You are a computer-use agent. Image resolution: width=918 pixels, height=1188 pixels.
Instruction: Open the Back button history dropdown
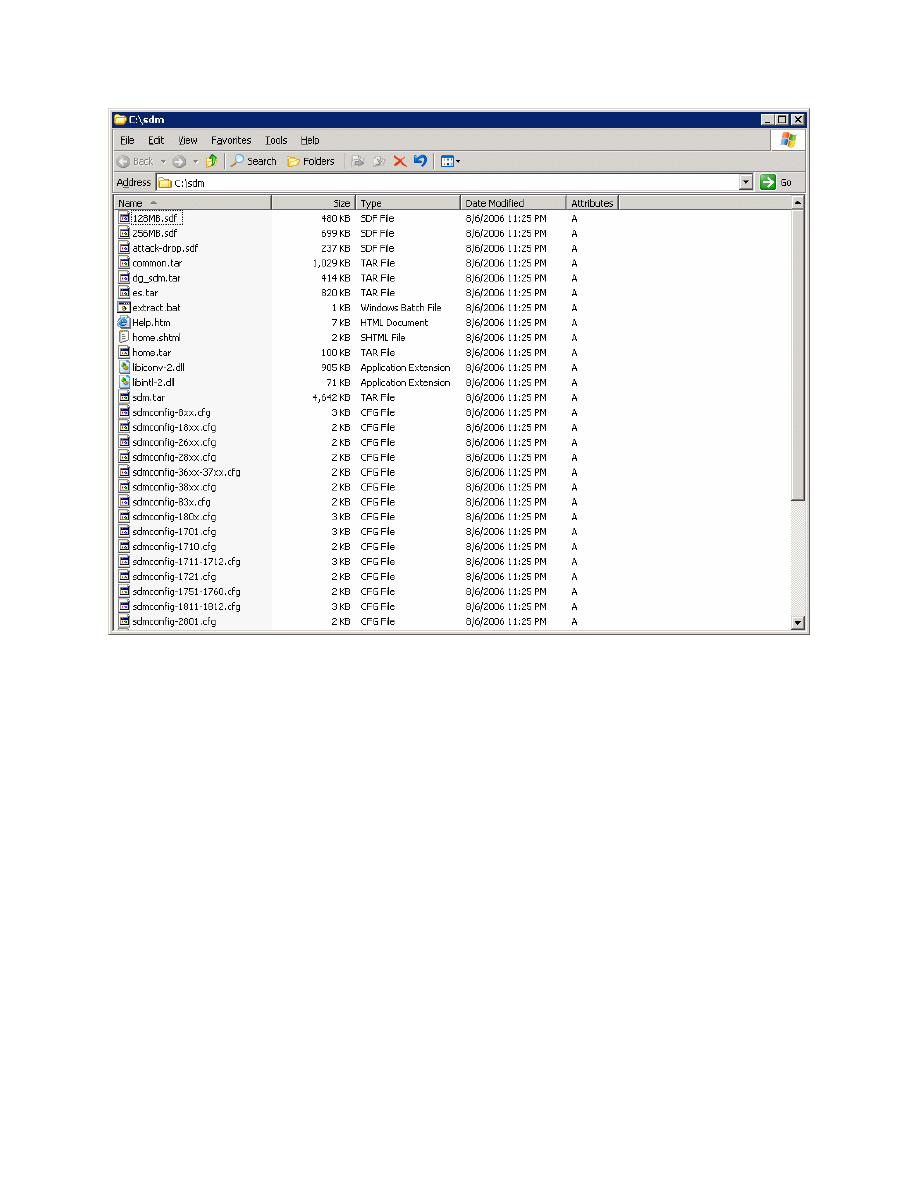tap(163, 161)
